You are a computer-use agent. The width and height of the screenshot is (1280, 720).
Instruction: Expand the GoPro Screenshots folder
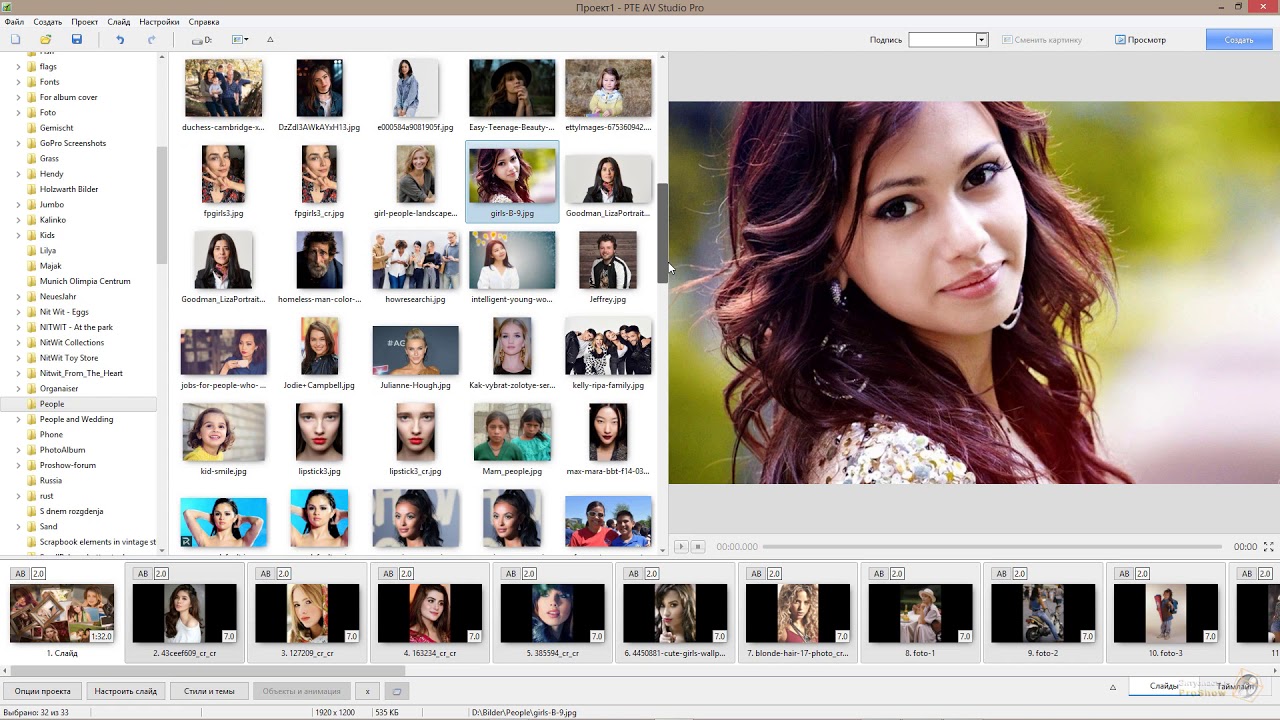(18, 143)
